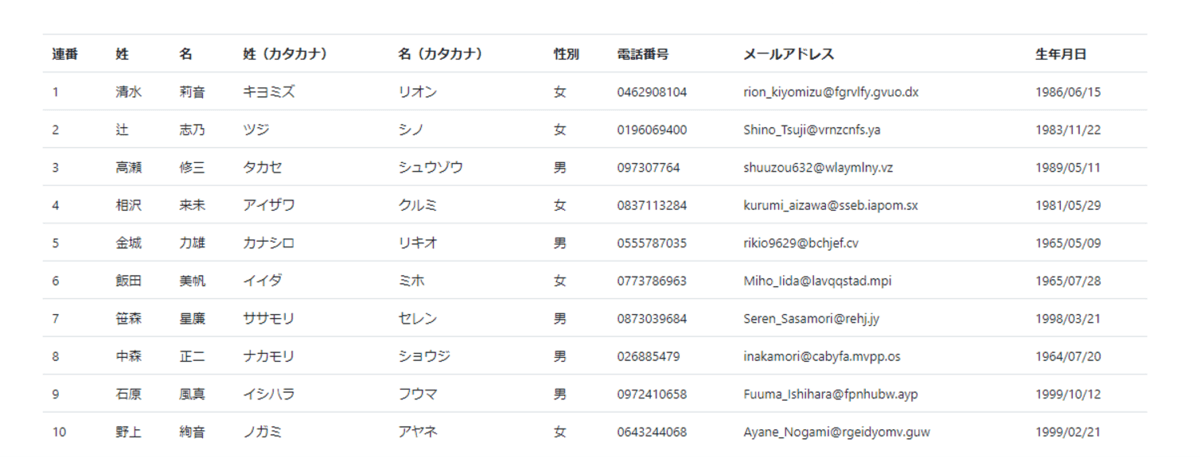
Task: Select the surname cell 飯田
Action: point(128,281)
